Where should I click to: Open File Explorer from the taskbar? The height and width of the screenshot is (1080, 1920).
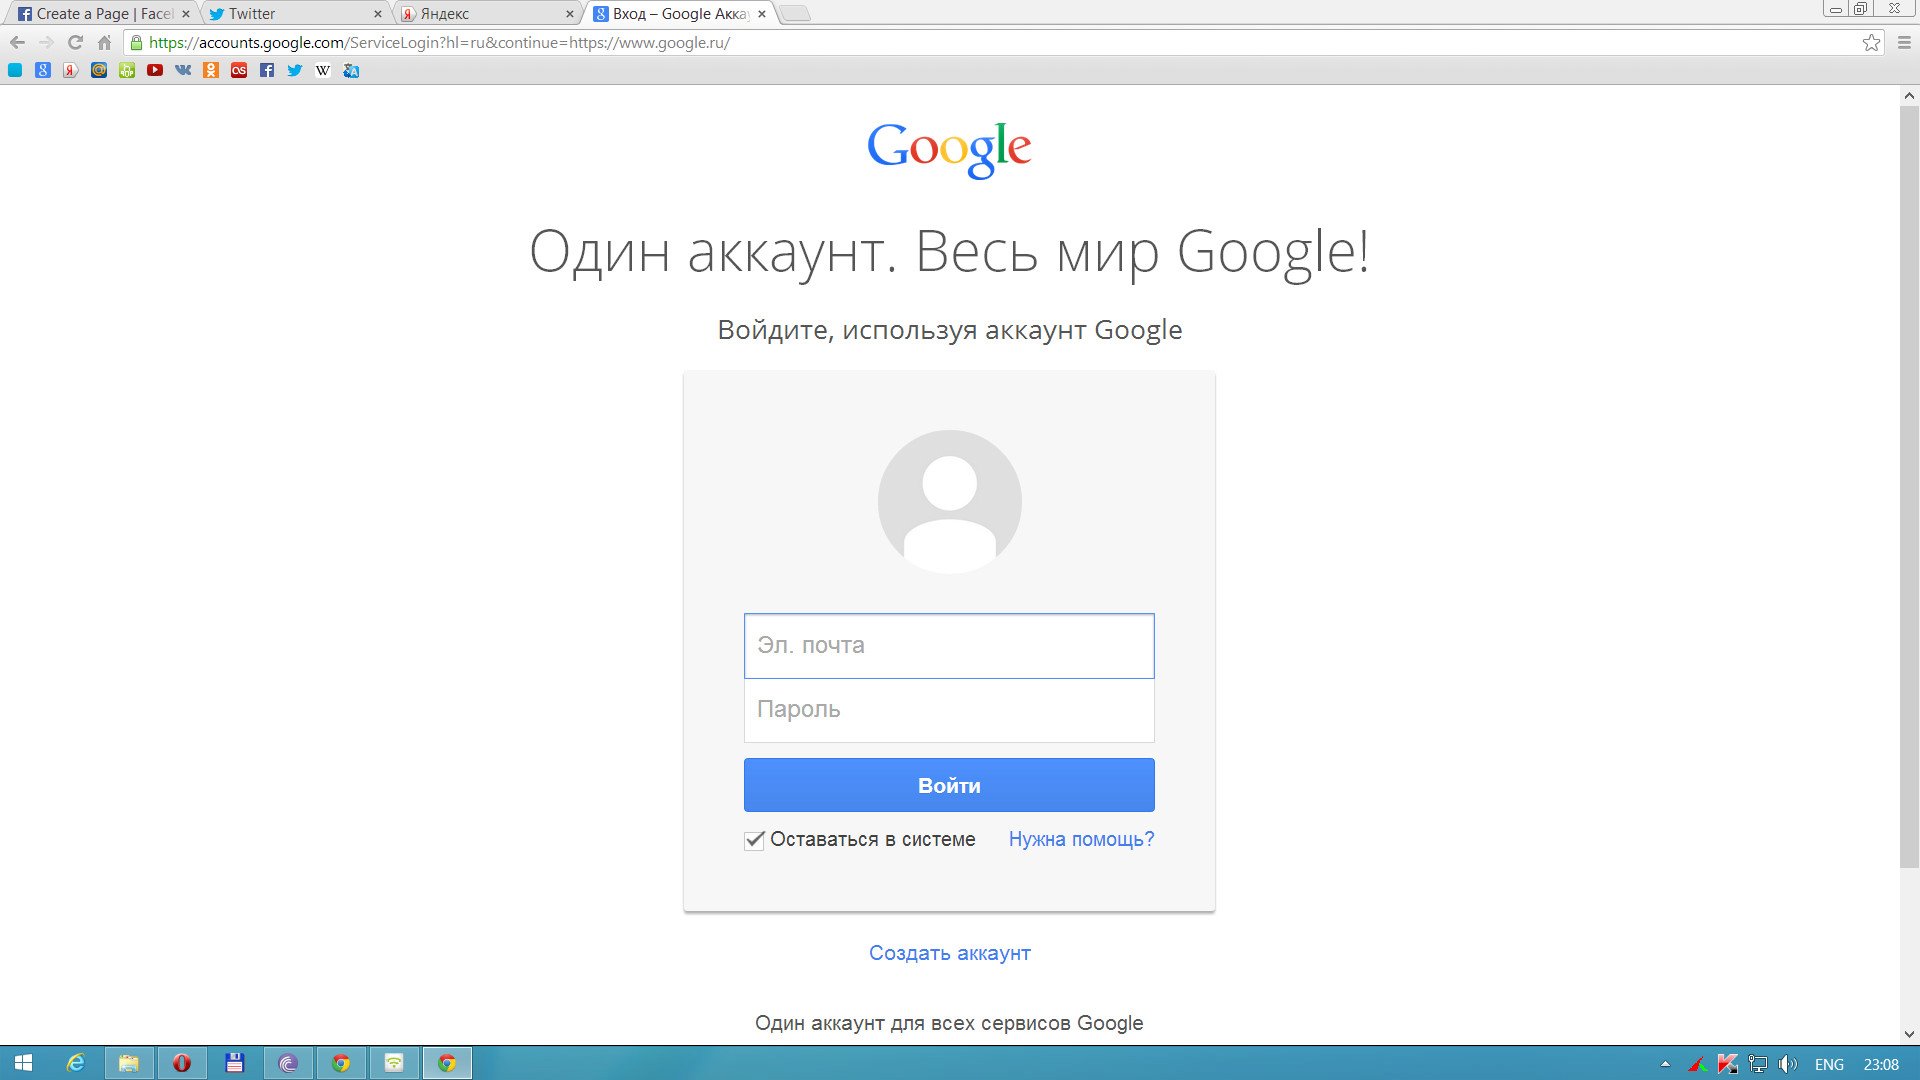click(x=128, y=1063)
